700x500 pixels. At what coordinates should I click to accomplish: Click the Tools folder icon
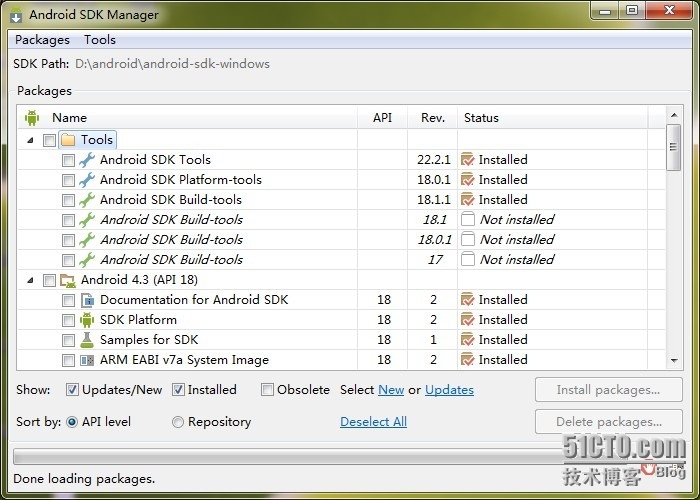coord(68,140)
